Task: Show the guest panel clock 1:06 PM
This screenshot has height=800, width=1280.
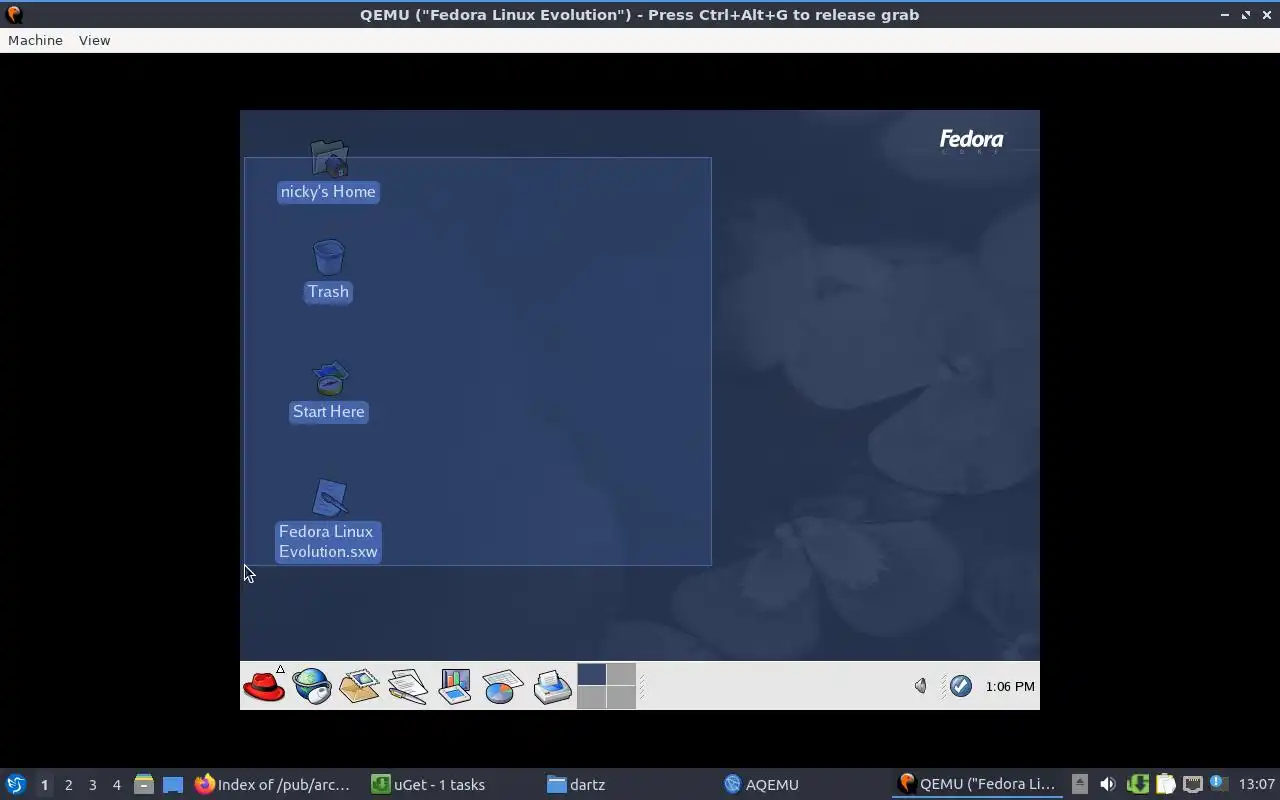Action: (x=1010, y=686)
